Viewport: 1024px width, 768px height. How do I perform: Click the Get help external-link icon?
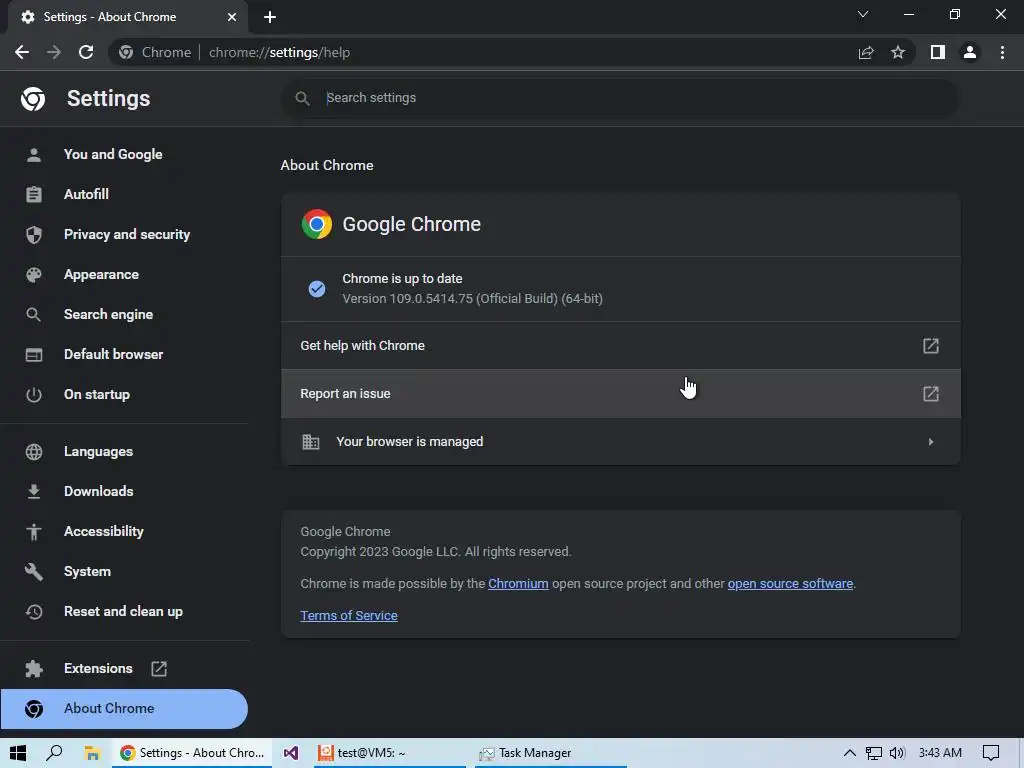tap(931, 345)
